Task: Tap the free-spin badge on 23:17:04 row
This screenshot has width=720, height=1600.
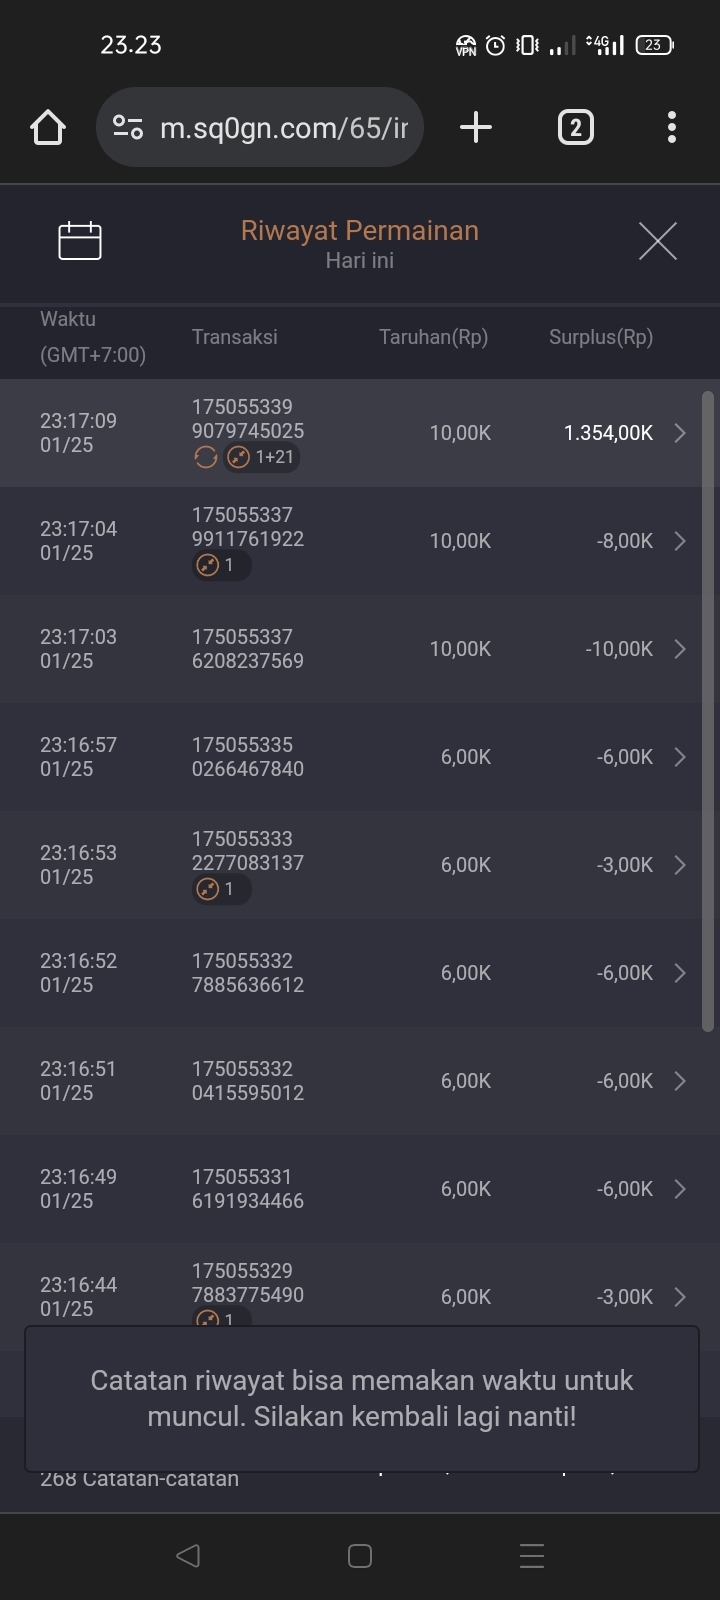Action: coord(220,566)
